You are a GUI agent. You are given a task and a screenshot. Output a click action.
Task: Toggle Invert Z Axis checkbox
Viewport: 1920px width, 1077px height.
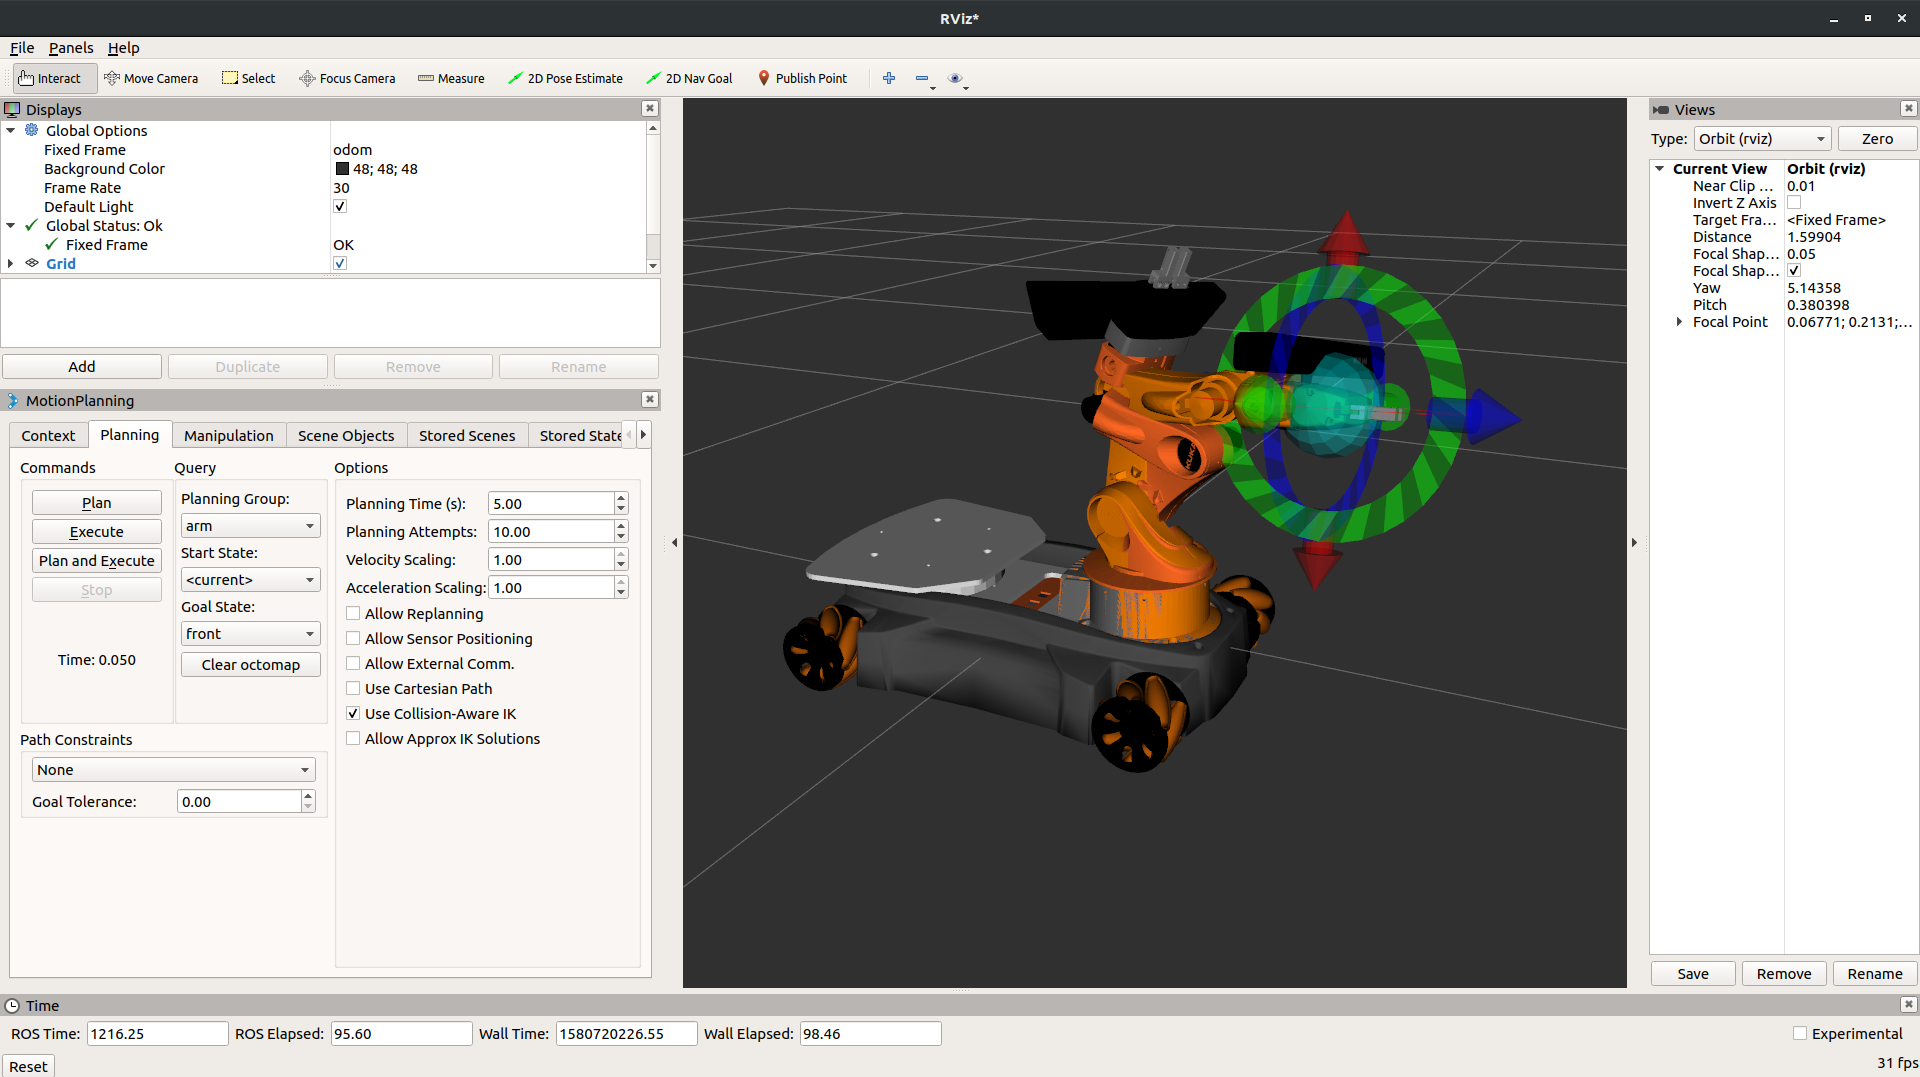point(1794,202)
